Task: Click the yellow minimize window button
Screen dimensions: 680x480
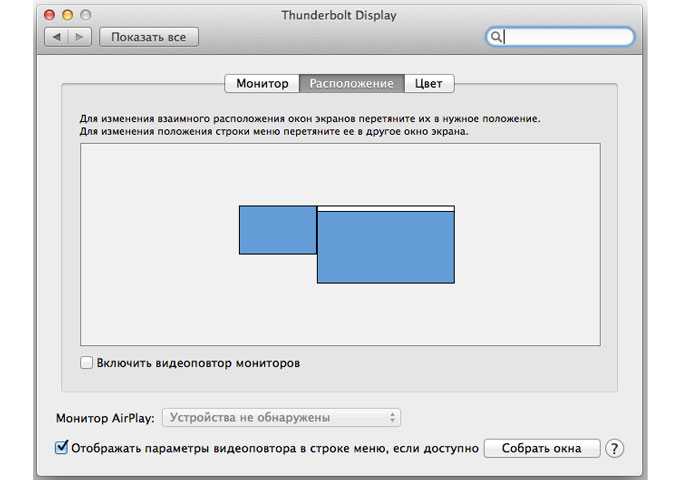Action: coord(68,15)
